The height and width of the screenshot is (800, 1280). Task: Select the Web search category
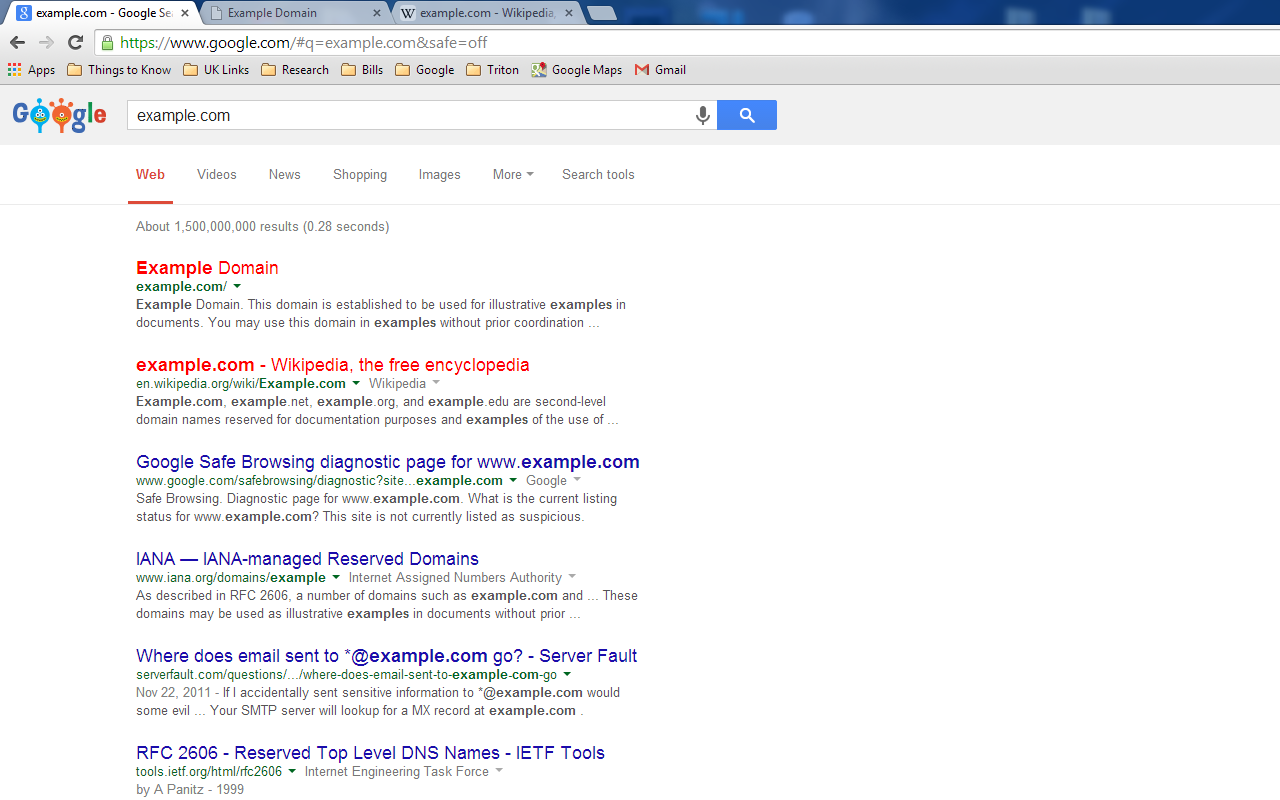click(x=150, y=174)
